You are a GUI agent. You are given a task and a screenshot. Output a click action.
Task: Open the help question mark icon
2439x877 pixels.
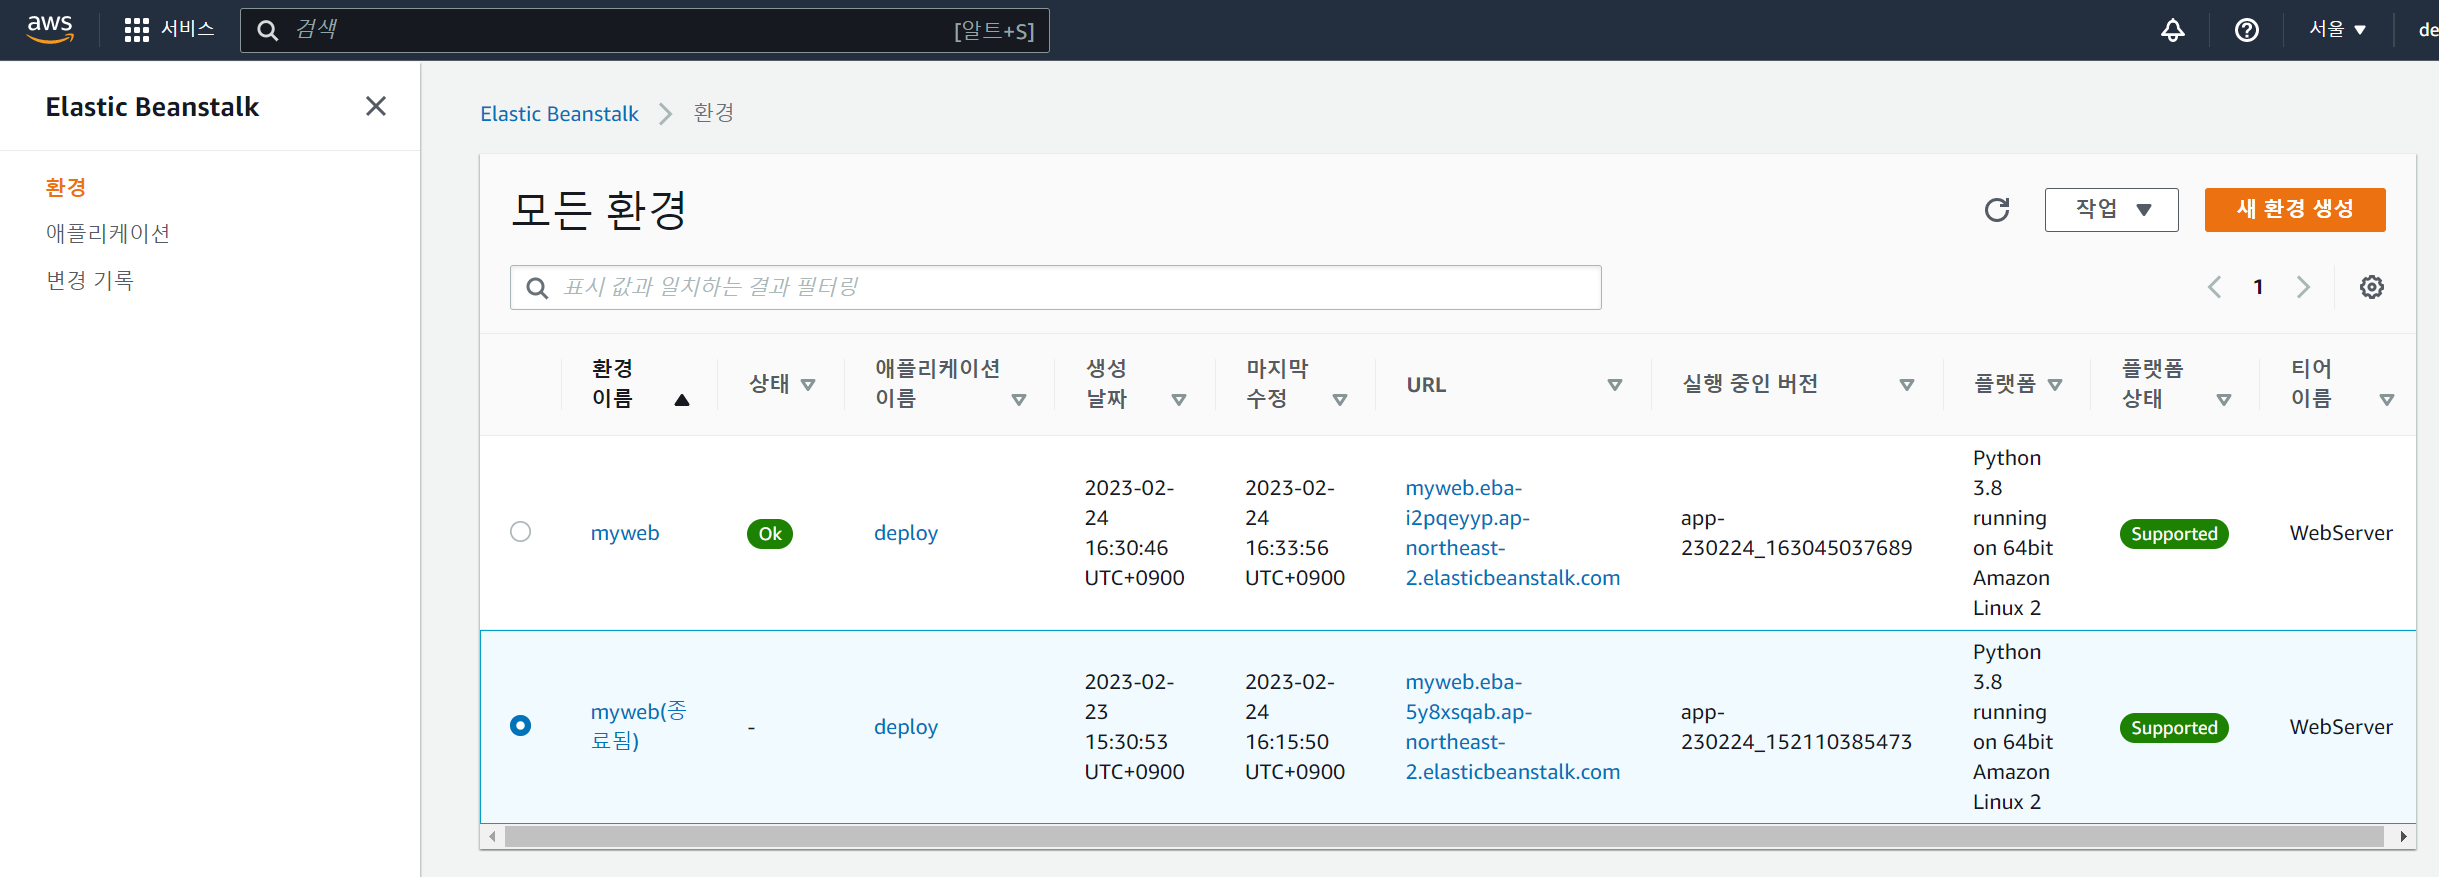2247,30
